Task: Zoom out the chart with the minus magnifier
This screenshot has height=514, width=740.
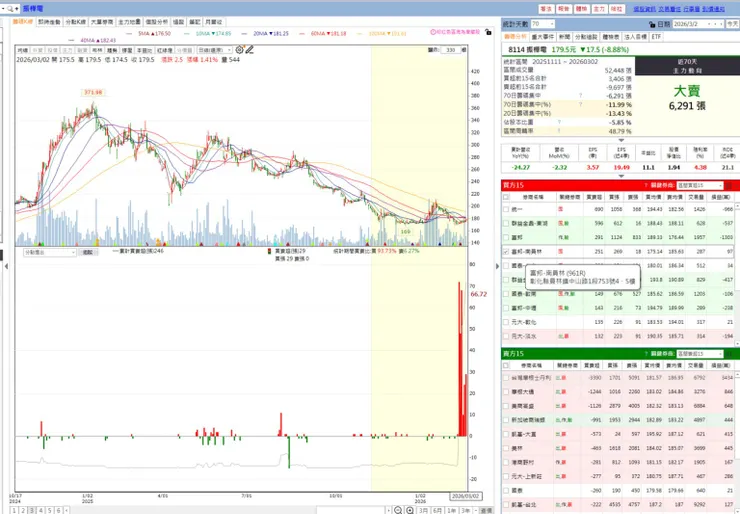Action: point(398,510)
